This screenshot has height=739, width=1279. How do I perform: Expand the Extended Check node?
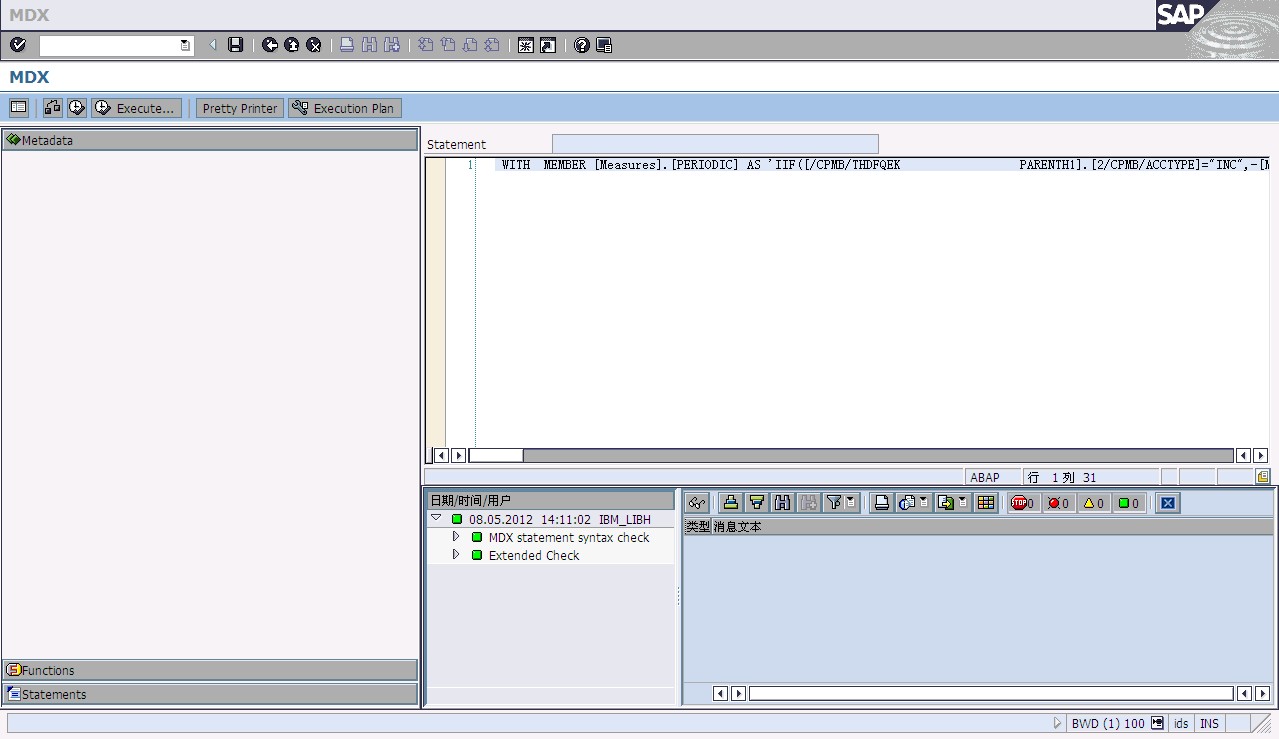pos(456,555)
